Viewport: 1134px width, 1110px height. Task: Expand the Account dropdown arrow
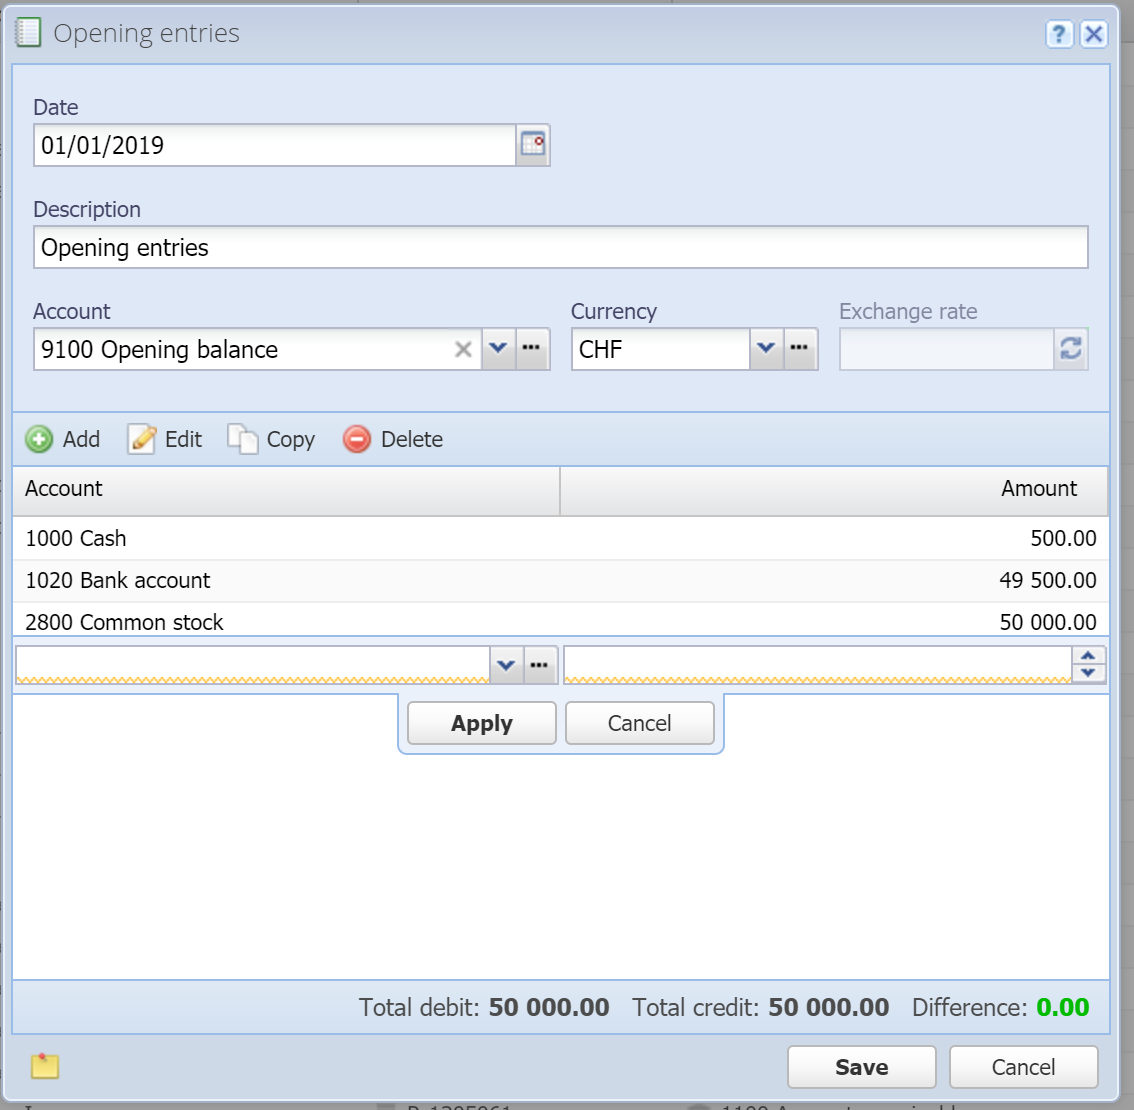(498, 349)
